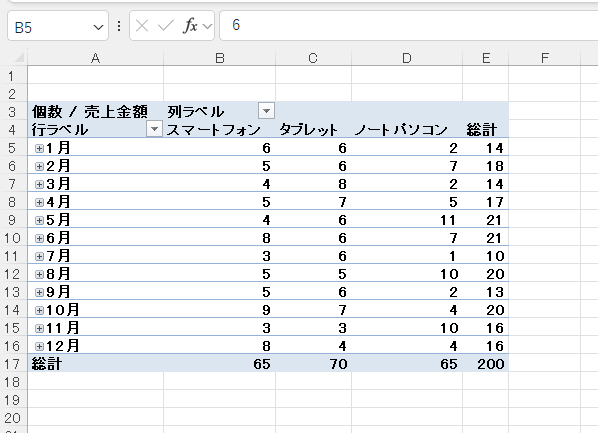Open the Name Box dropdown arrow
Viewport: 598px width, 433px height.
click(x=98, y=27)
